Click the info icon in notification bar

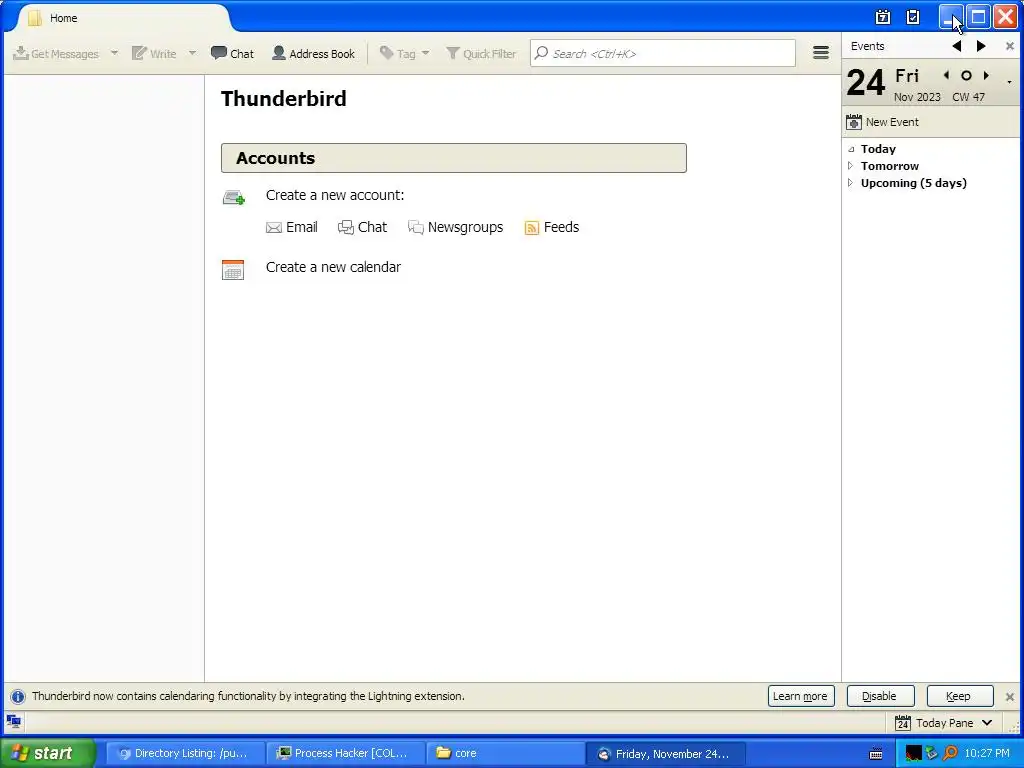pos(18,696)
